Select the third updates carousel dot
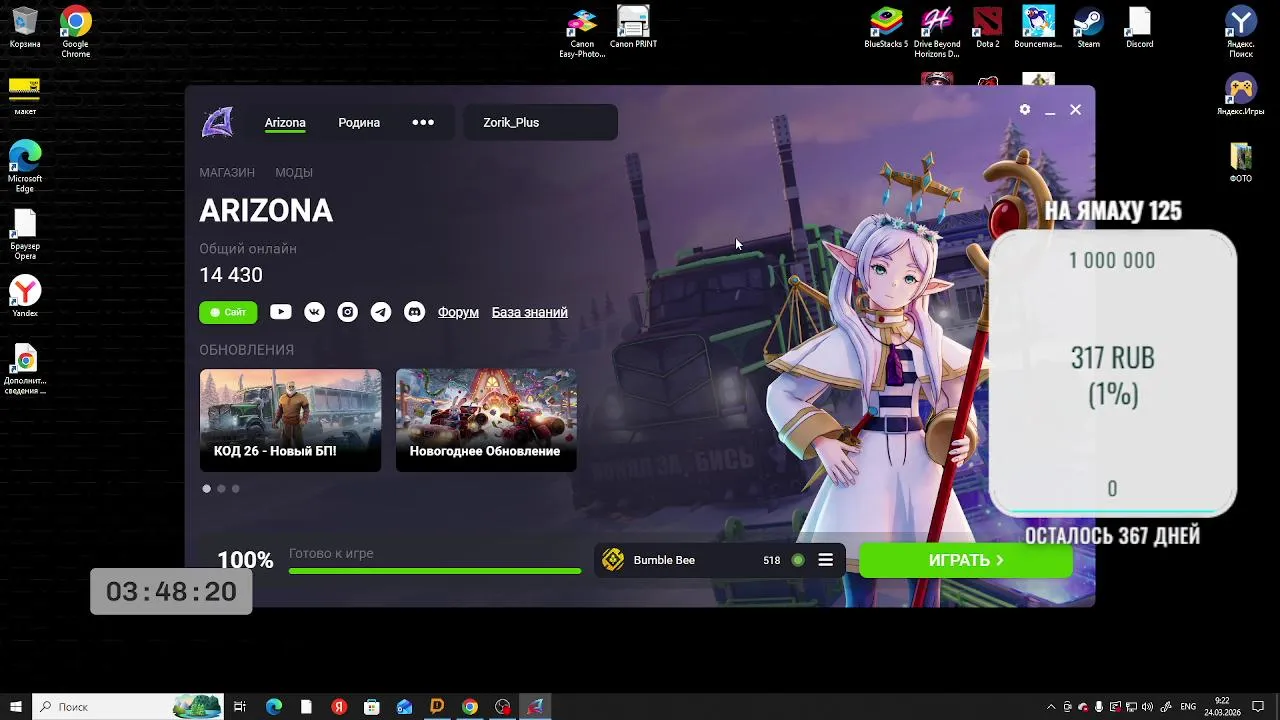This screenshot has width=1280, height=720. click(x=235, y=489)
